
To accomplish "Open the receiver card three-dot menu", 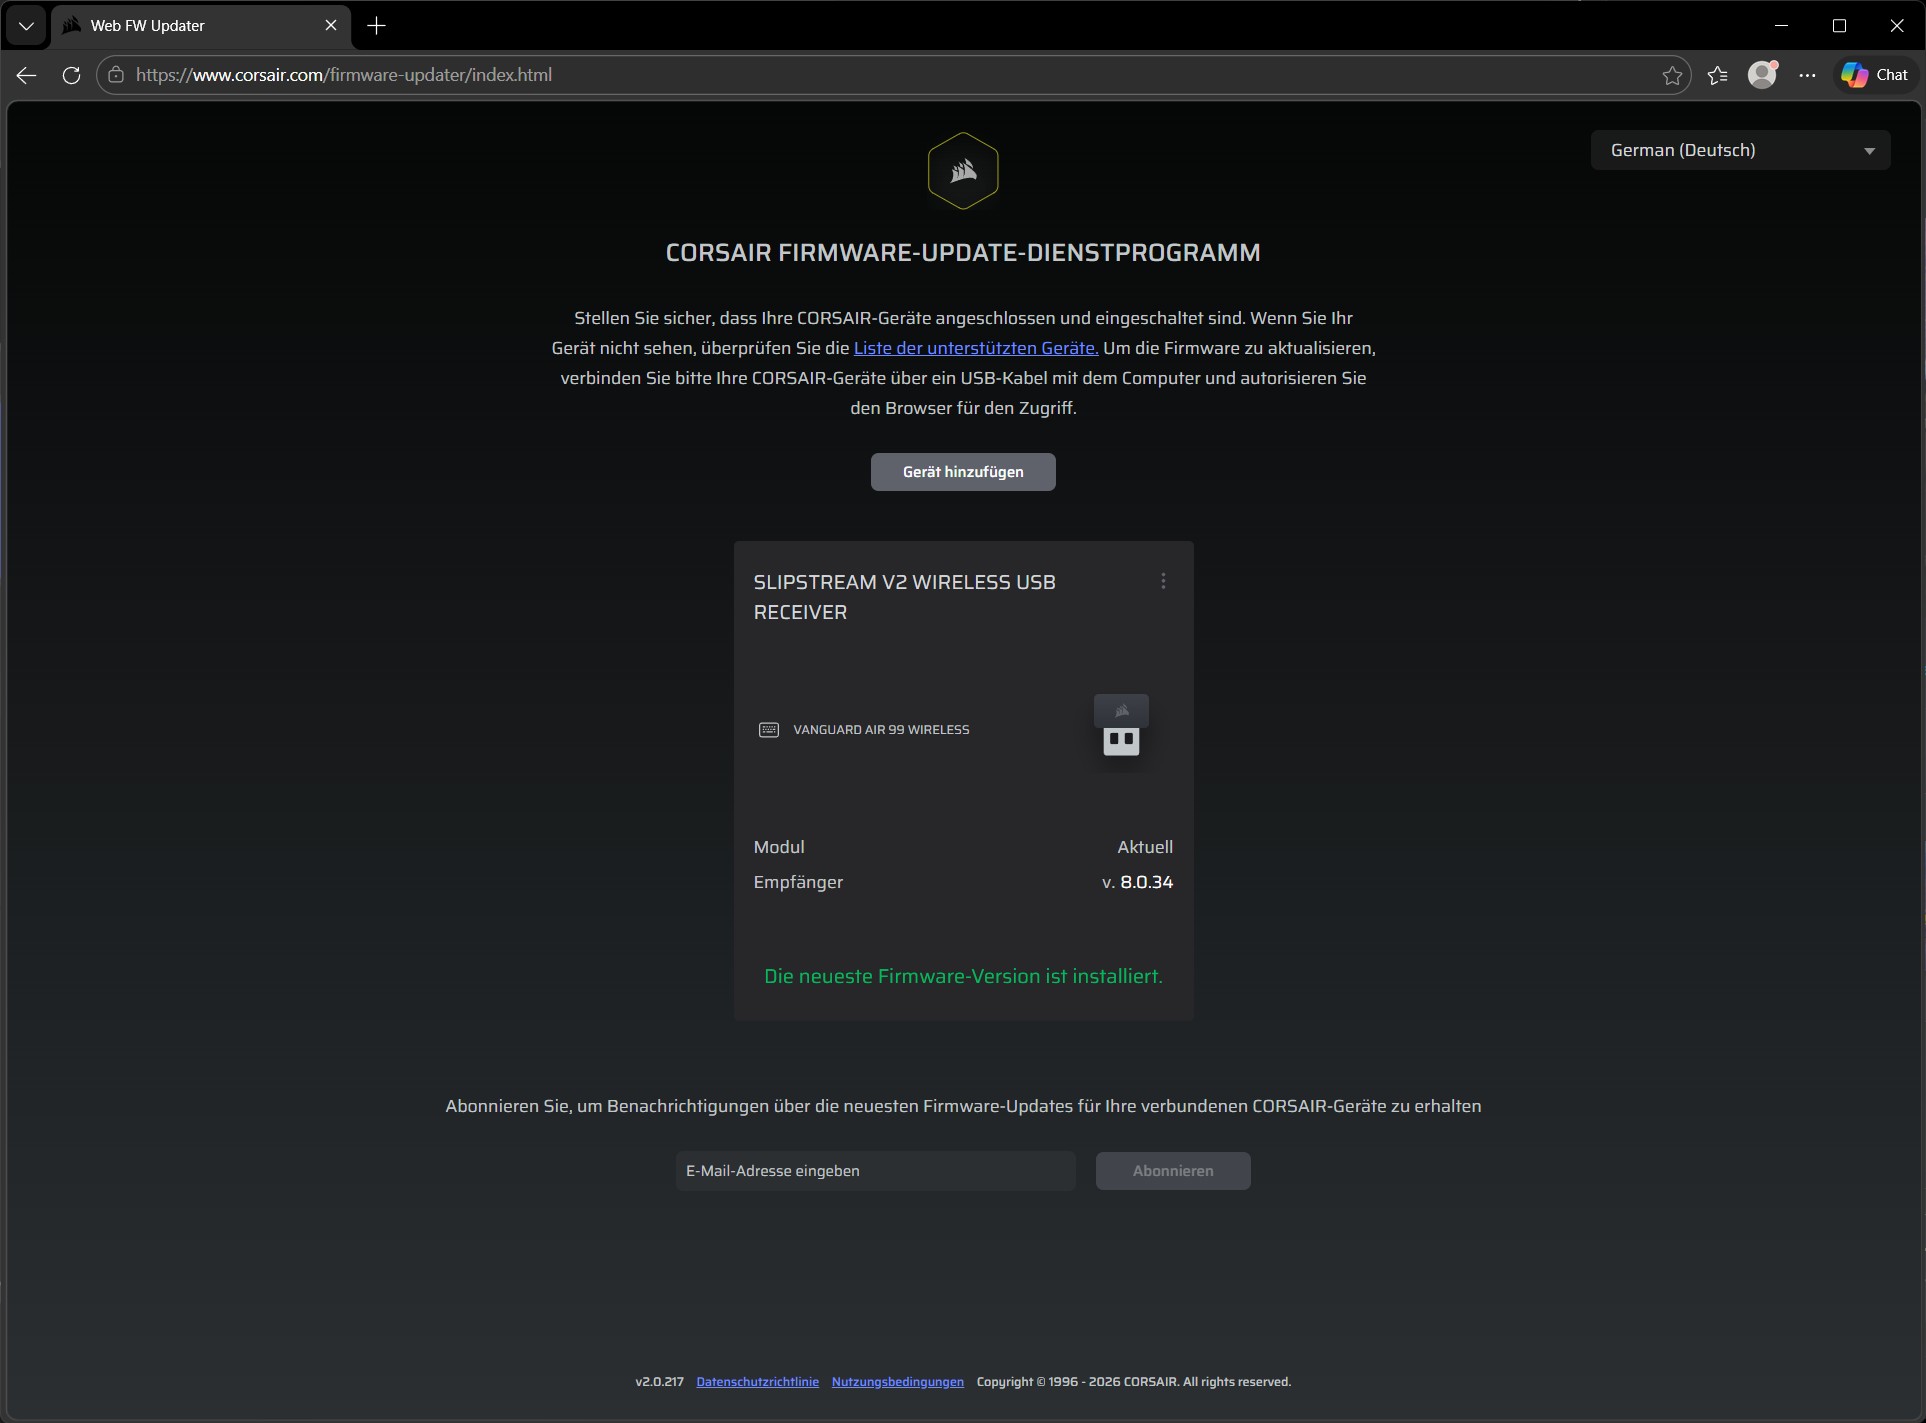I will (x=1163, y=582).
